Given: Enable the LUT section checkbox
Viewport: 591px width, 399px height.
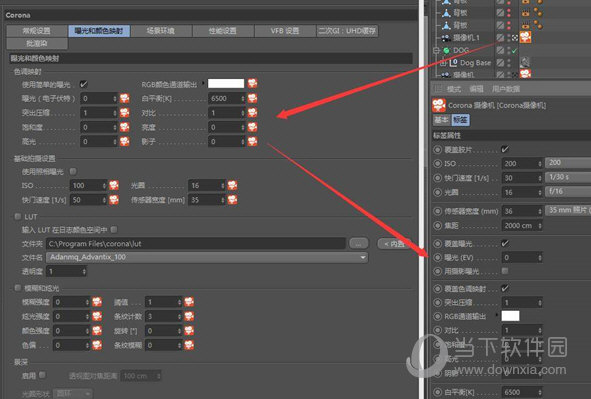Looking at the screenshot, I should click(x=18, y=216).
